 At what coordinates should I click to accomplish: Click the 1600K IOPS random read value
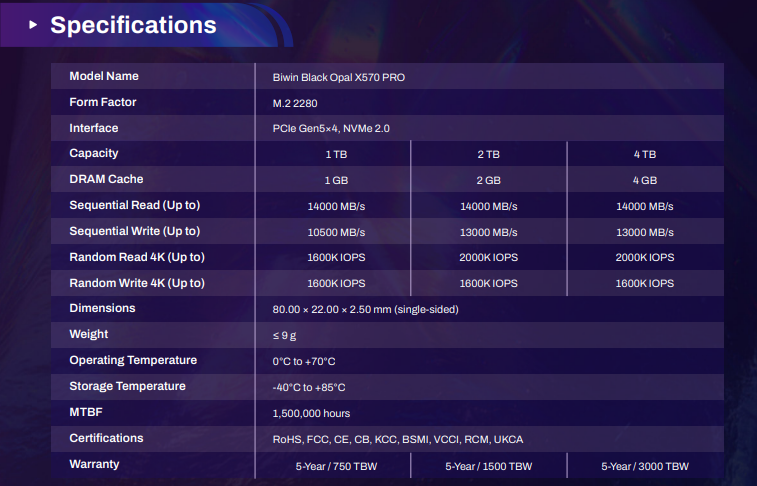(336, 258)
